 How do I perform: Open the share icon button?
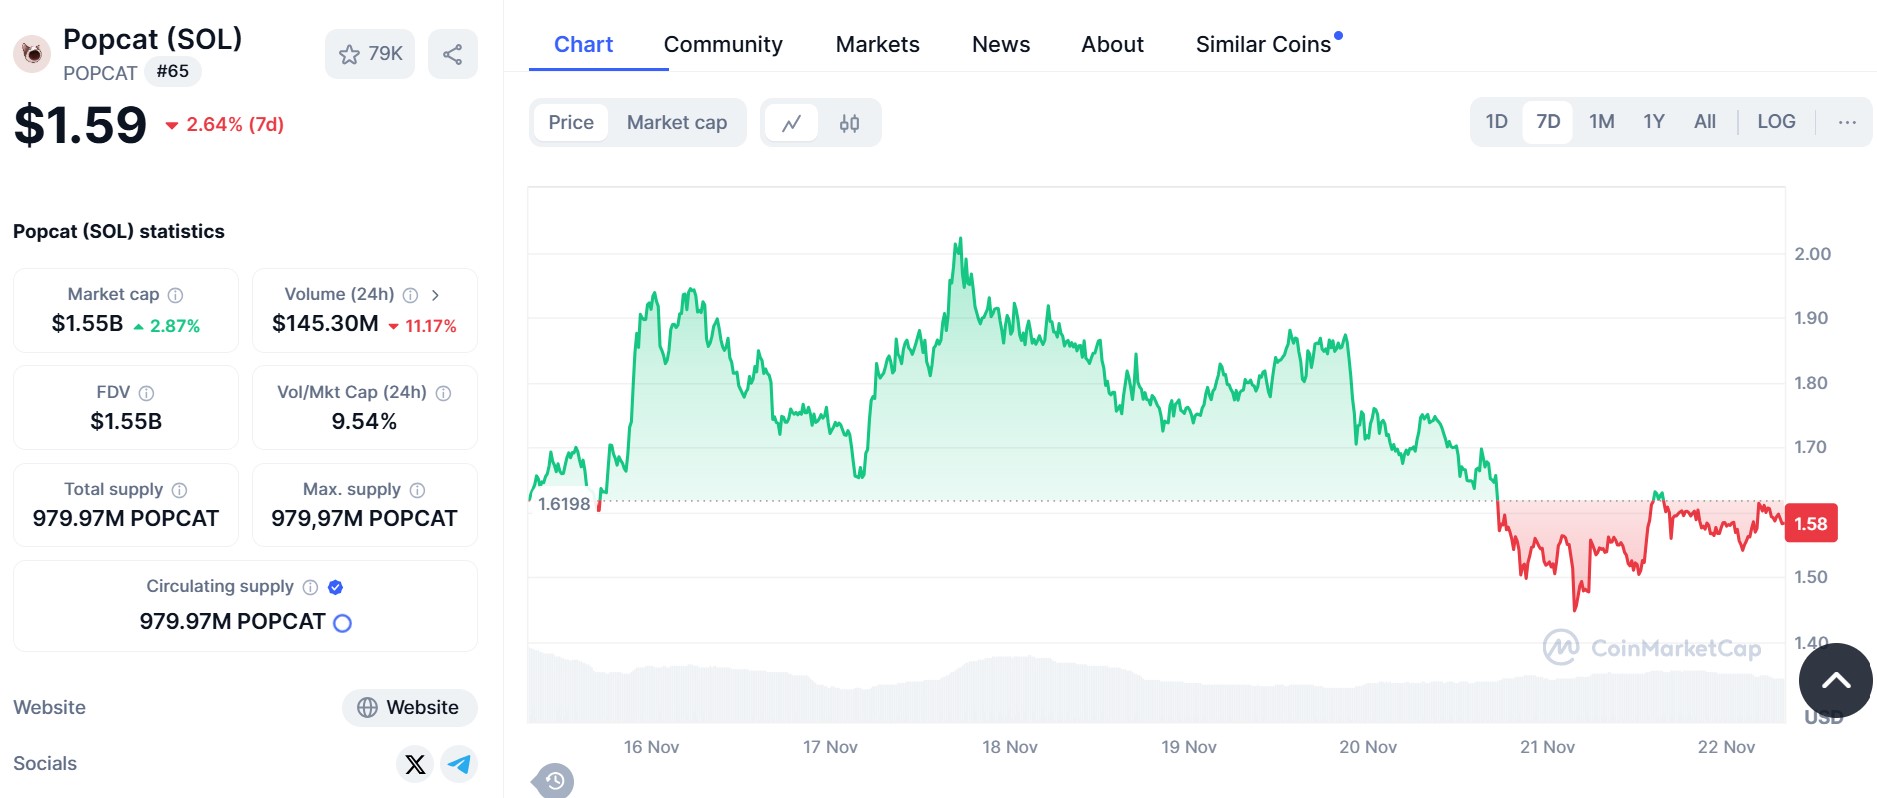453,54
